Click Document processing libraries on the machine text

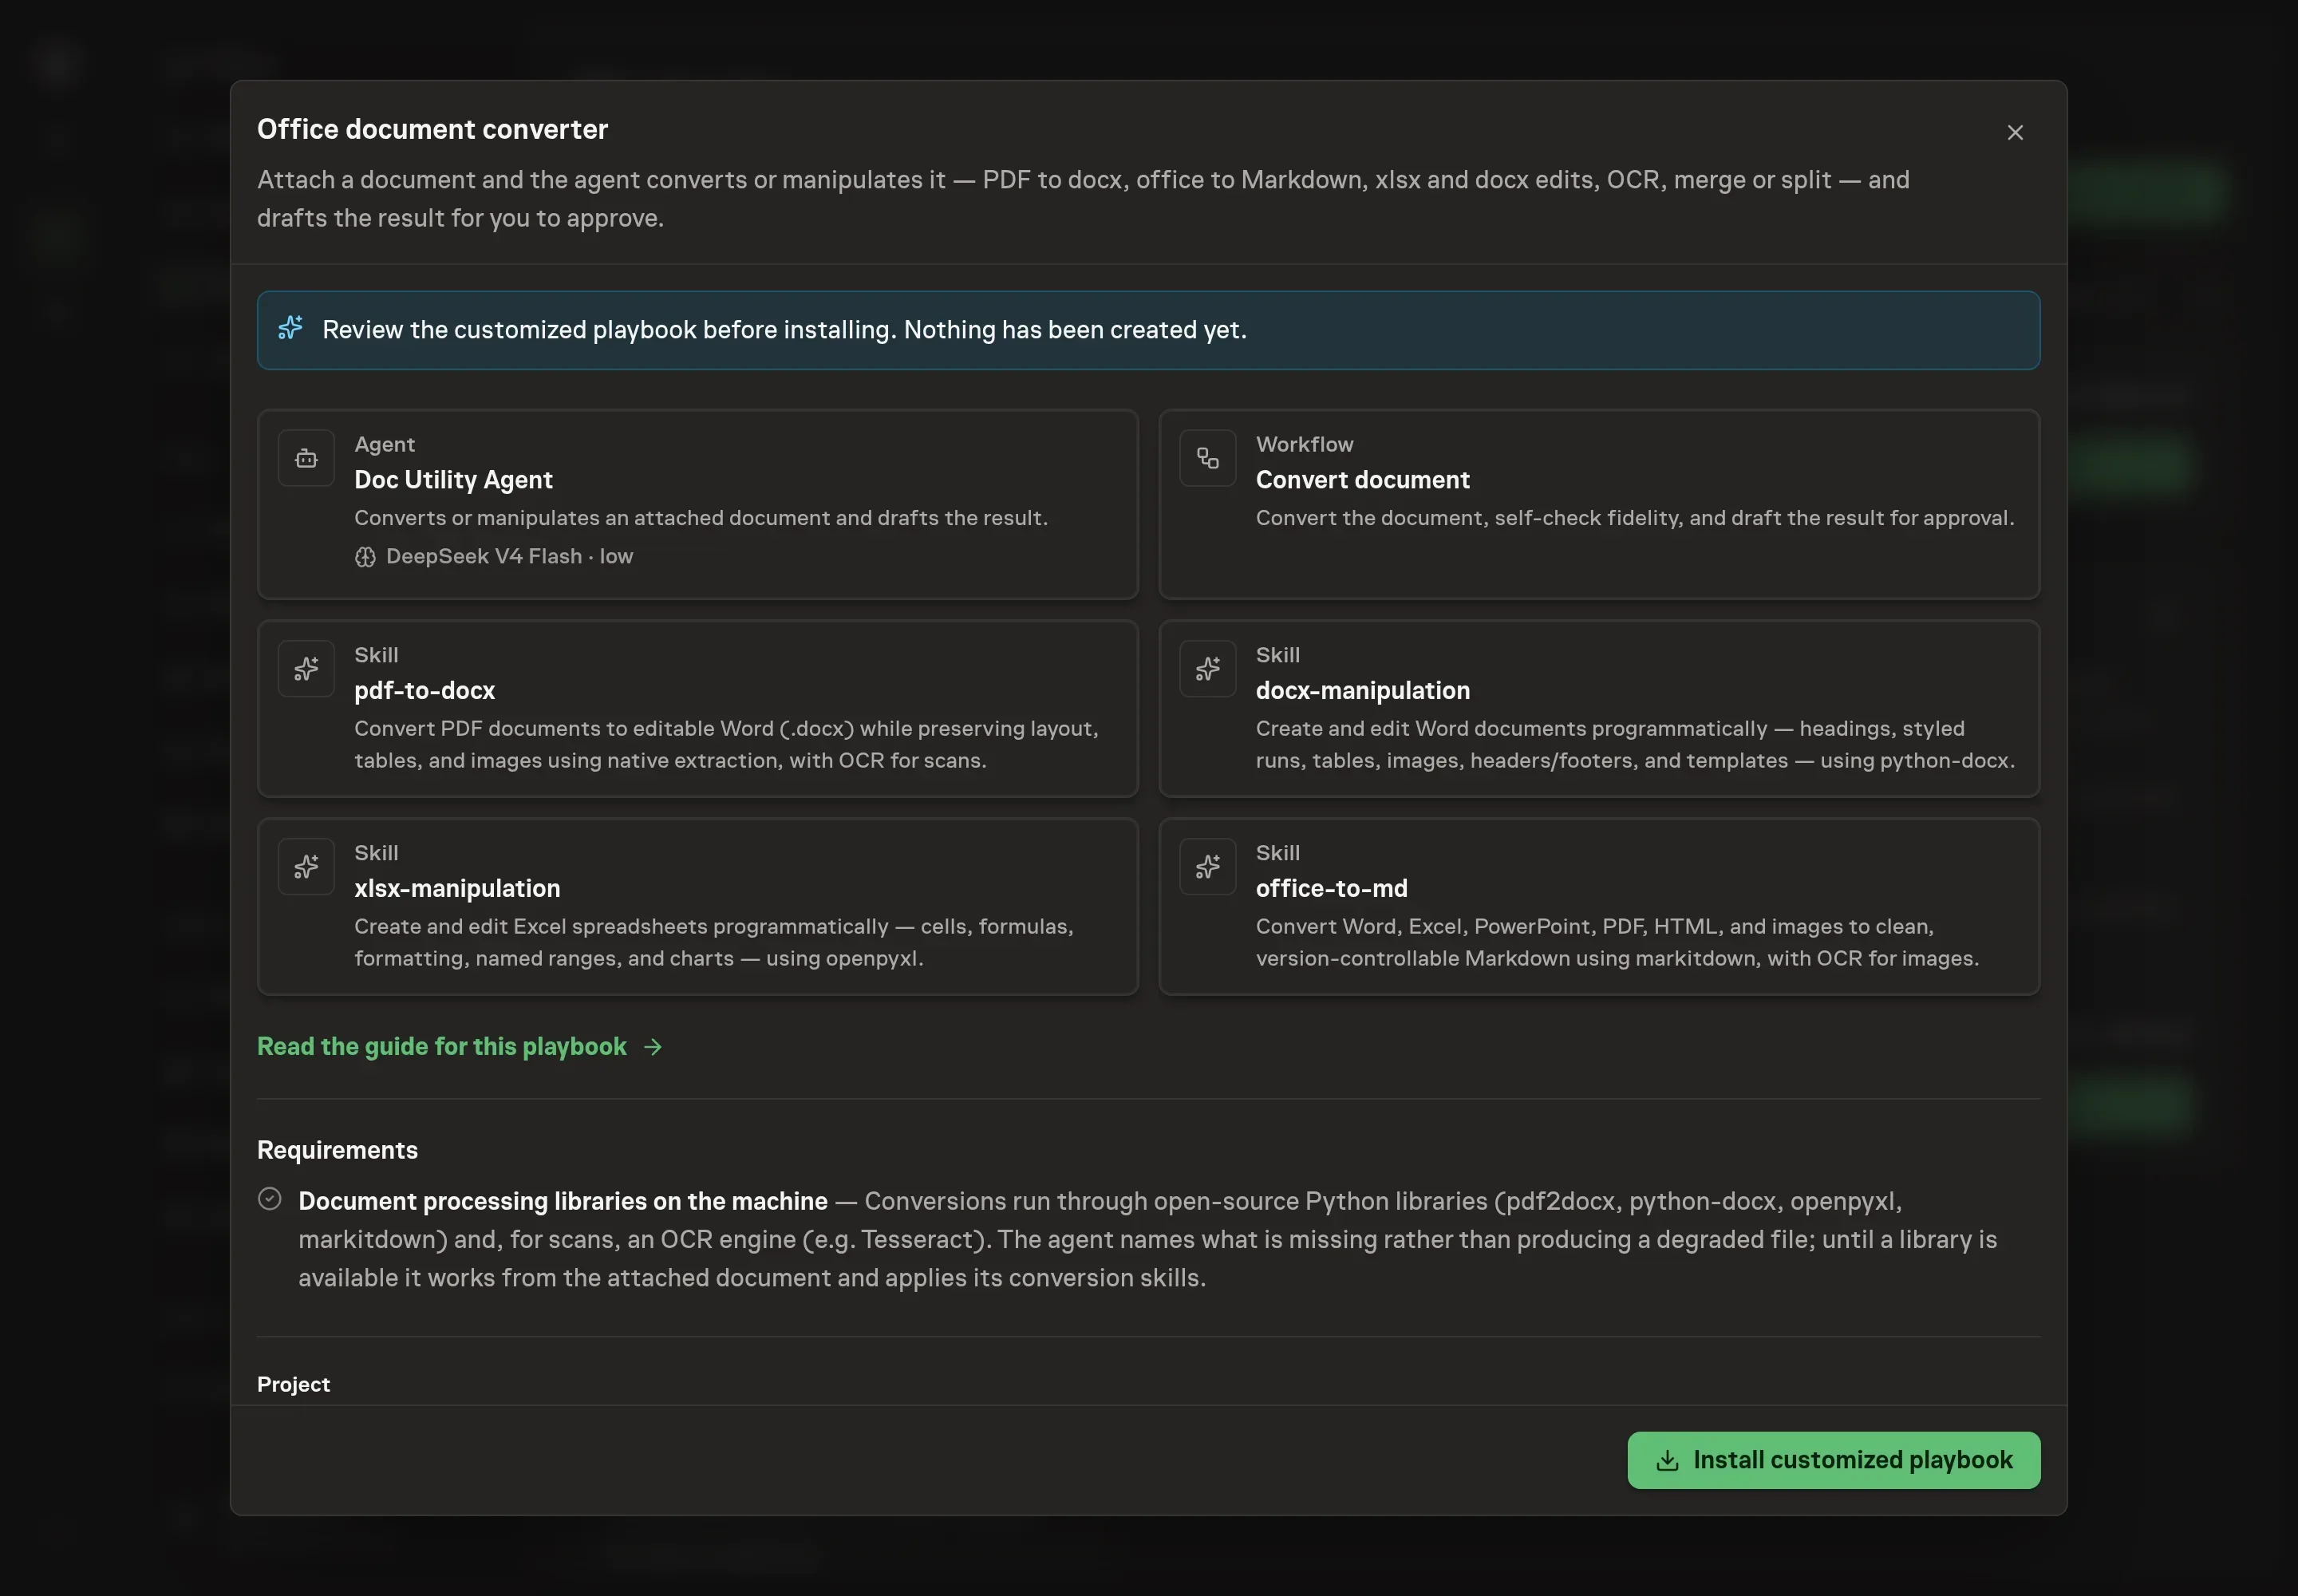[563, 1201]
